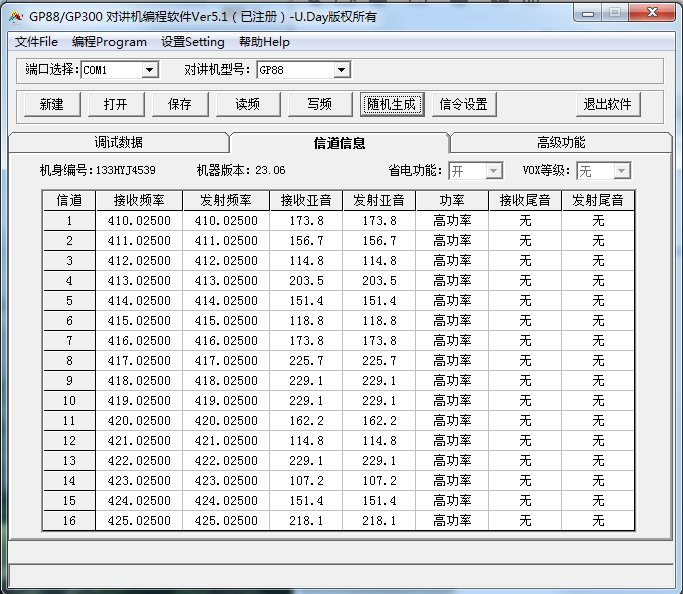Click transmit tone 107.2 in channel 14
The height and width of the screenshot is (594, 683).
click(379, 481)
